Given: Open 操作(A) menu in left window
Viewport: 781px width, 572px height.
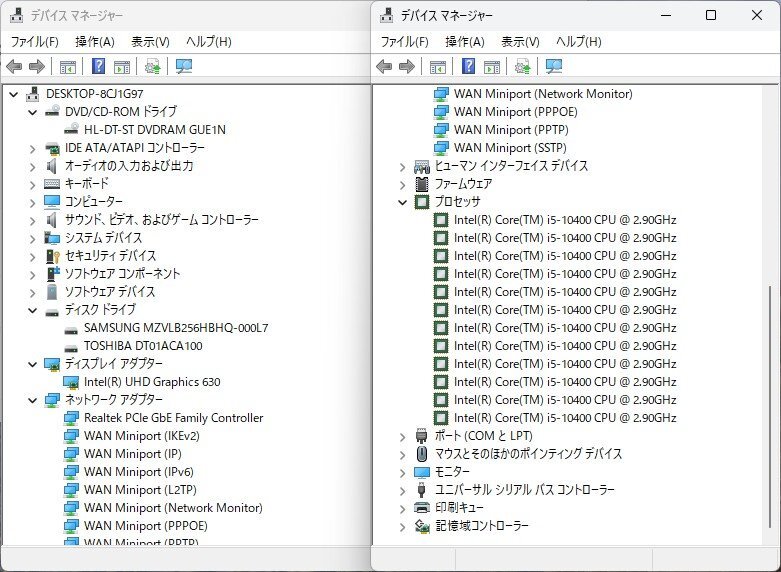Looking at the screenshot, I should [x=95, y=42].
